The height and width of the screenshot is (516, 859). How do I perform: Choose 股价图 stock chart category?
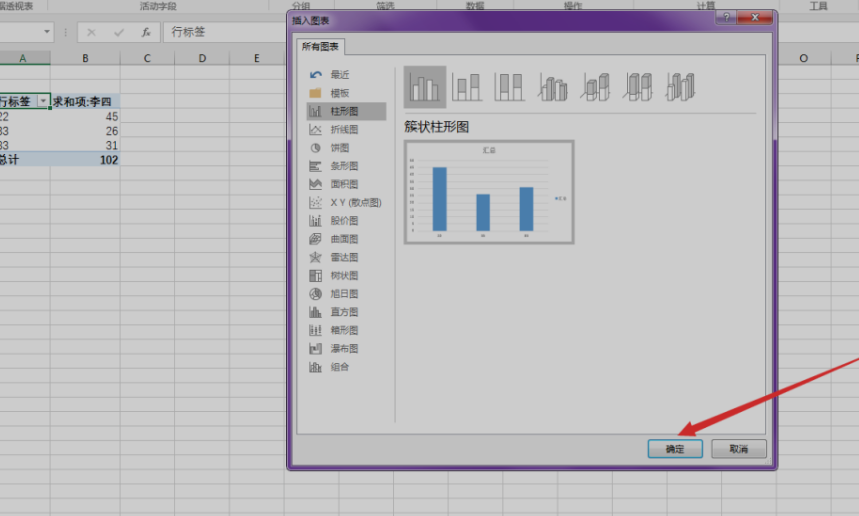[x=346, y=221]
